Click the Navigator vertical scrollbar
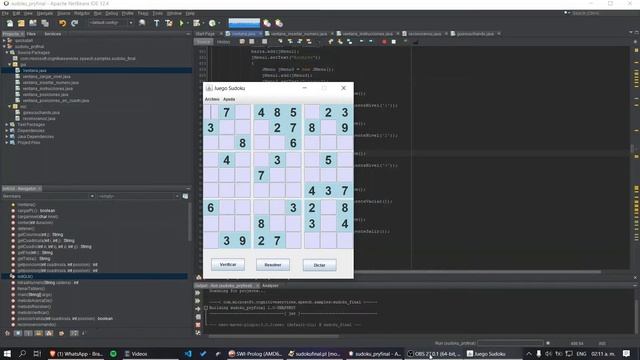 click(x=189, y=222)
